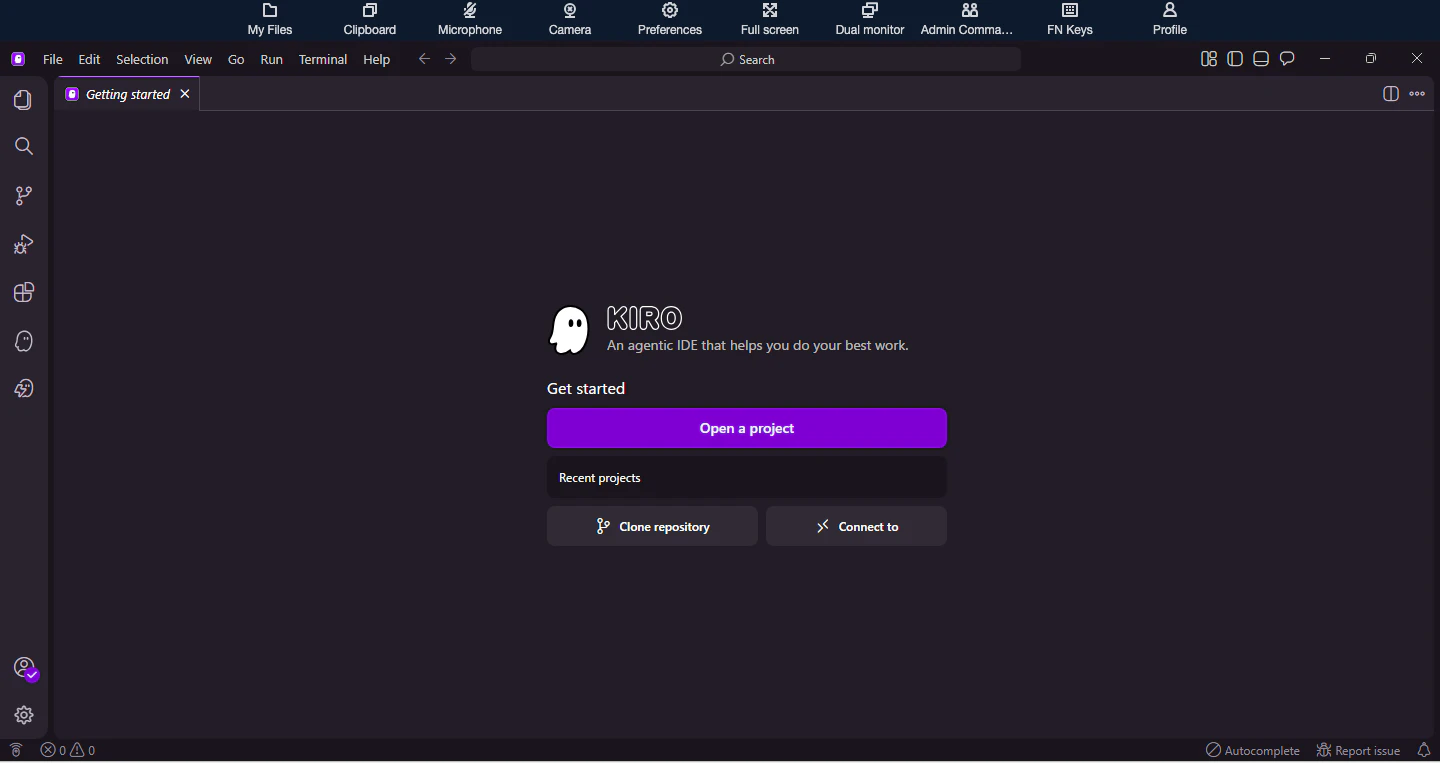
Task: Open the Manage settings gear
Action: [x=24, y=715]
